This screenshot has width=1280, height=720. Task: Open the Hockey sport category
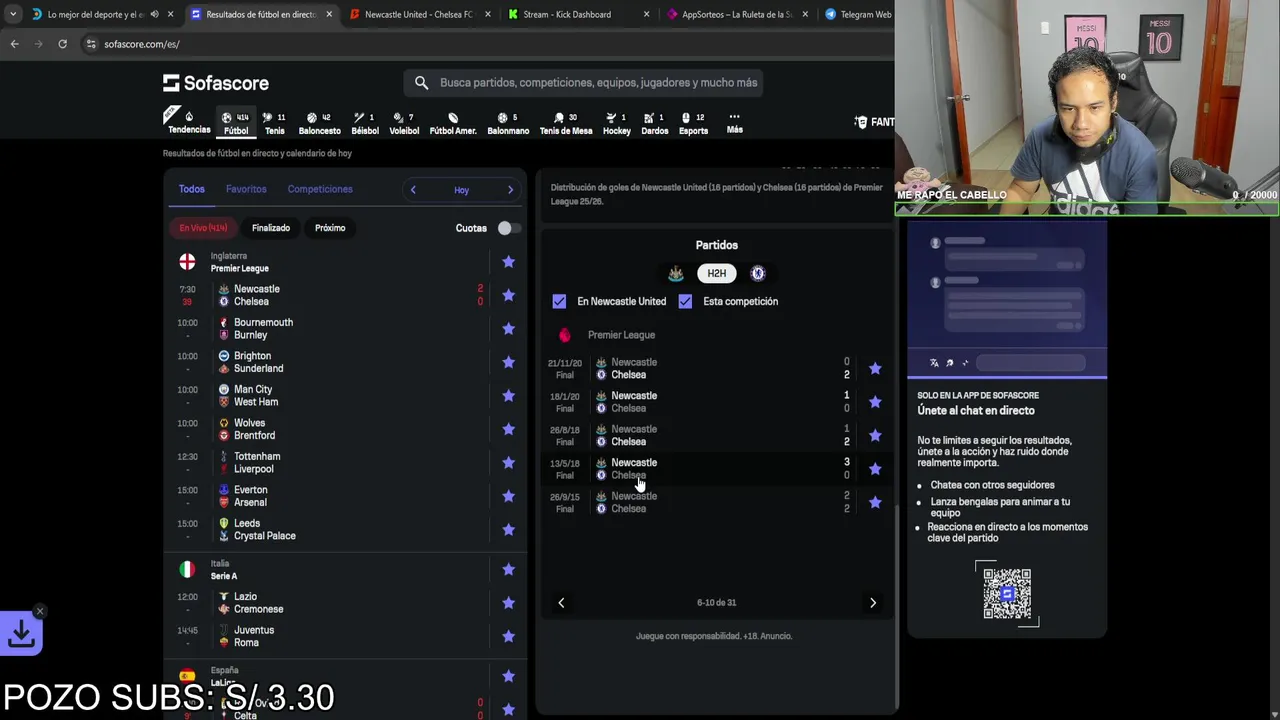click(616, 123)
